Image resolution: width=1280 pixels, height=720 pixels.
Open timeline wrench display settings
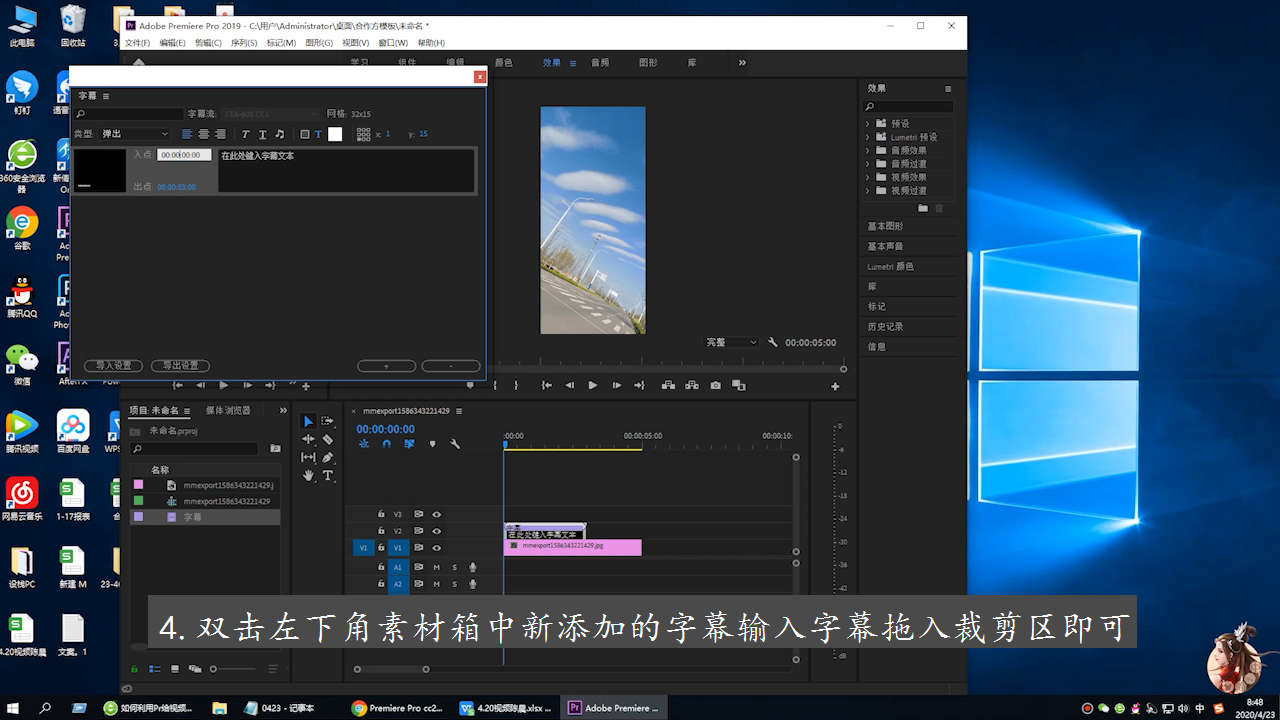tap(455, 444)
